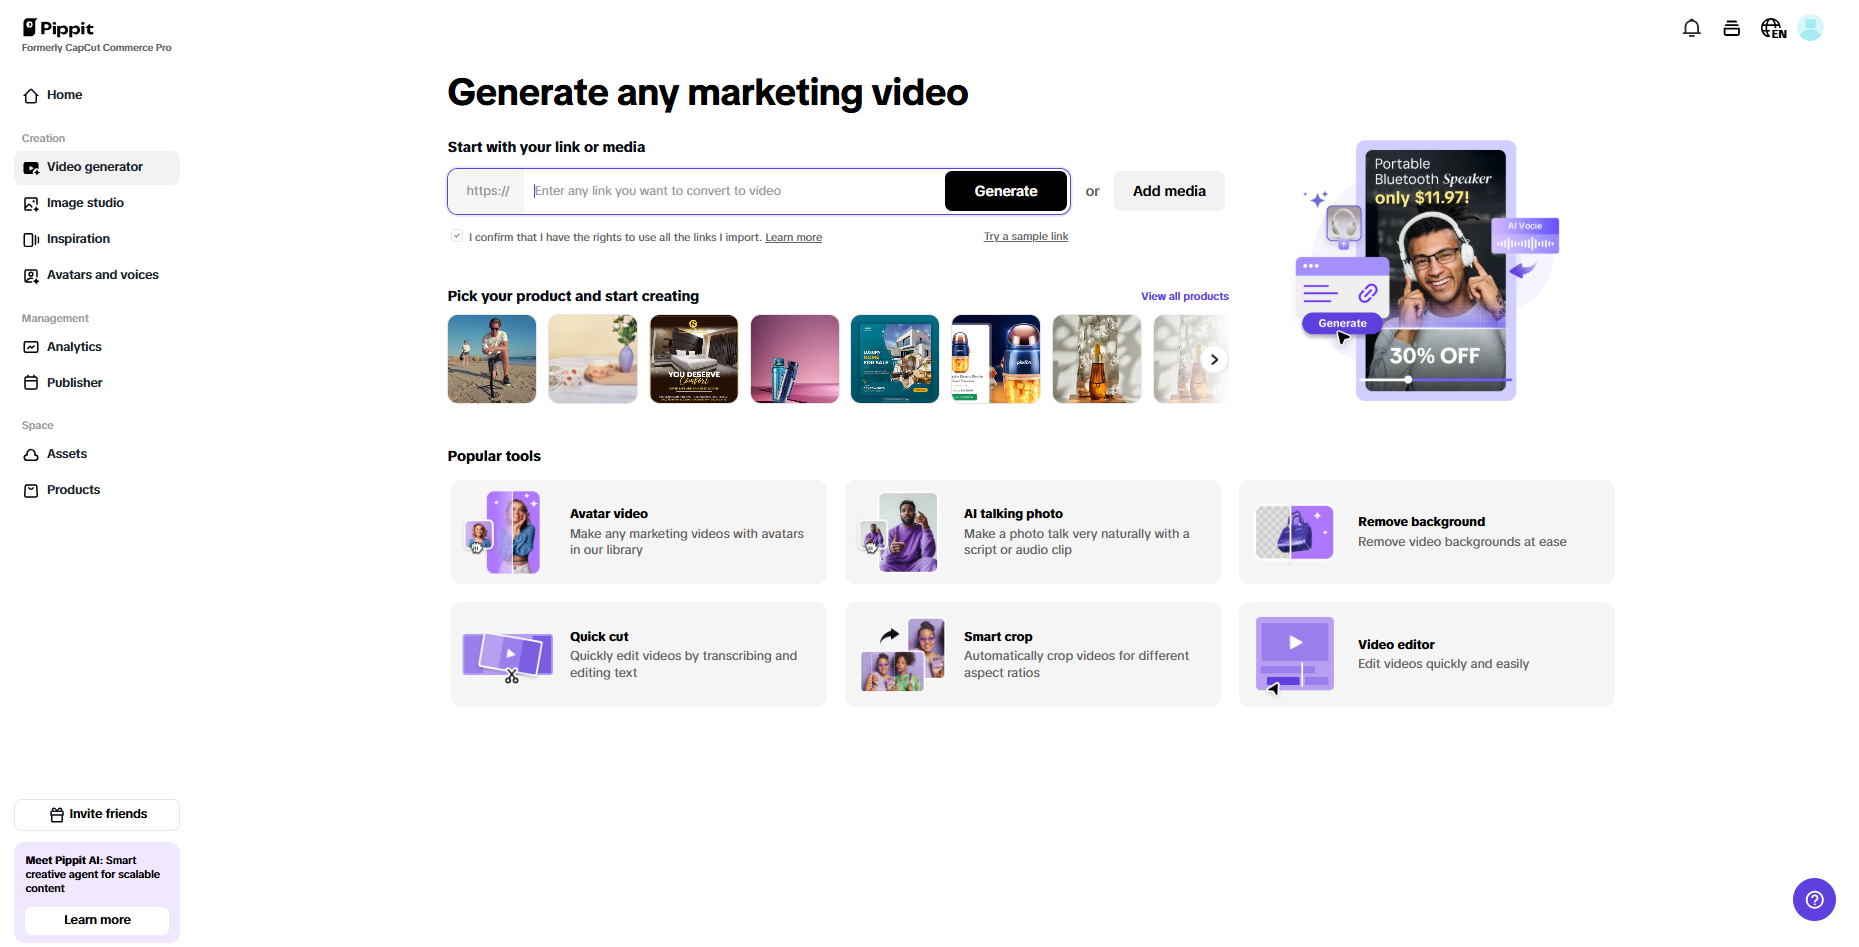Open the notification bell

(x=1691, y=28)
